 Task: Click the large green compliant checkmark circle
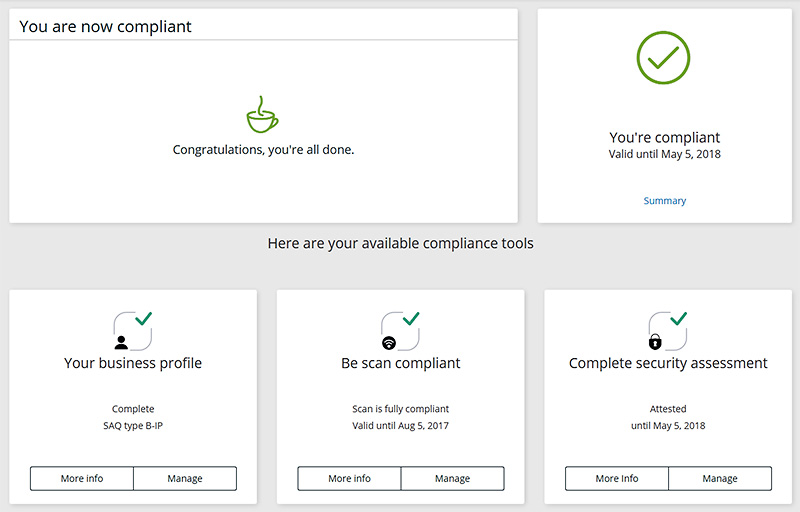664,57
